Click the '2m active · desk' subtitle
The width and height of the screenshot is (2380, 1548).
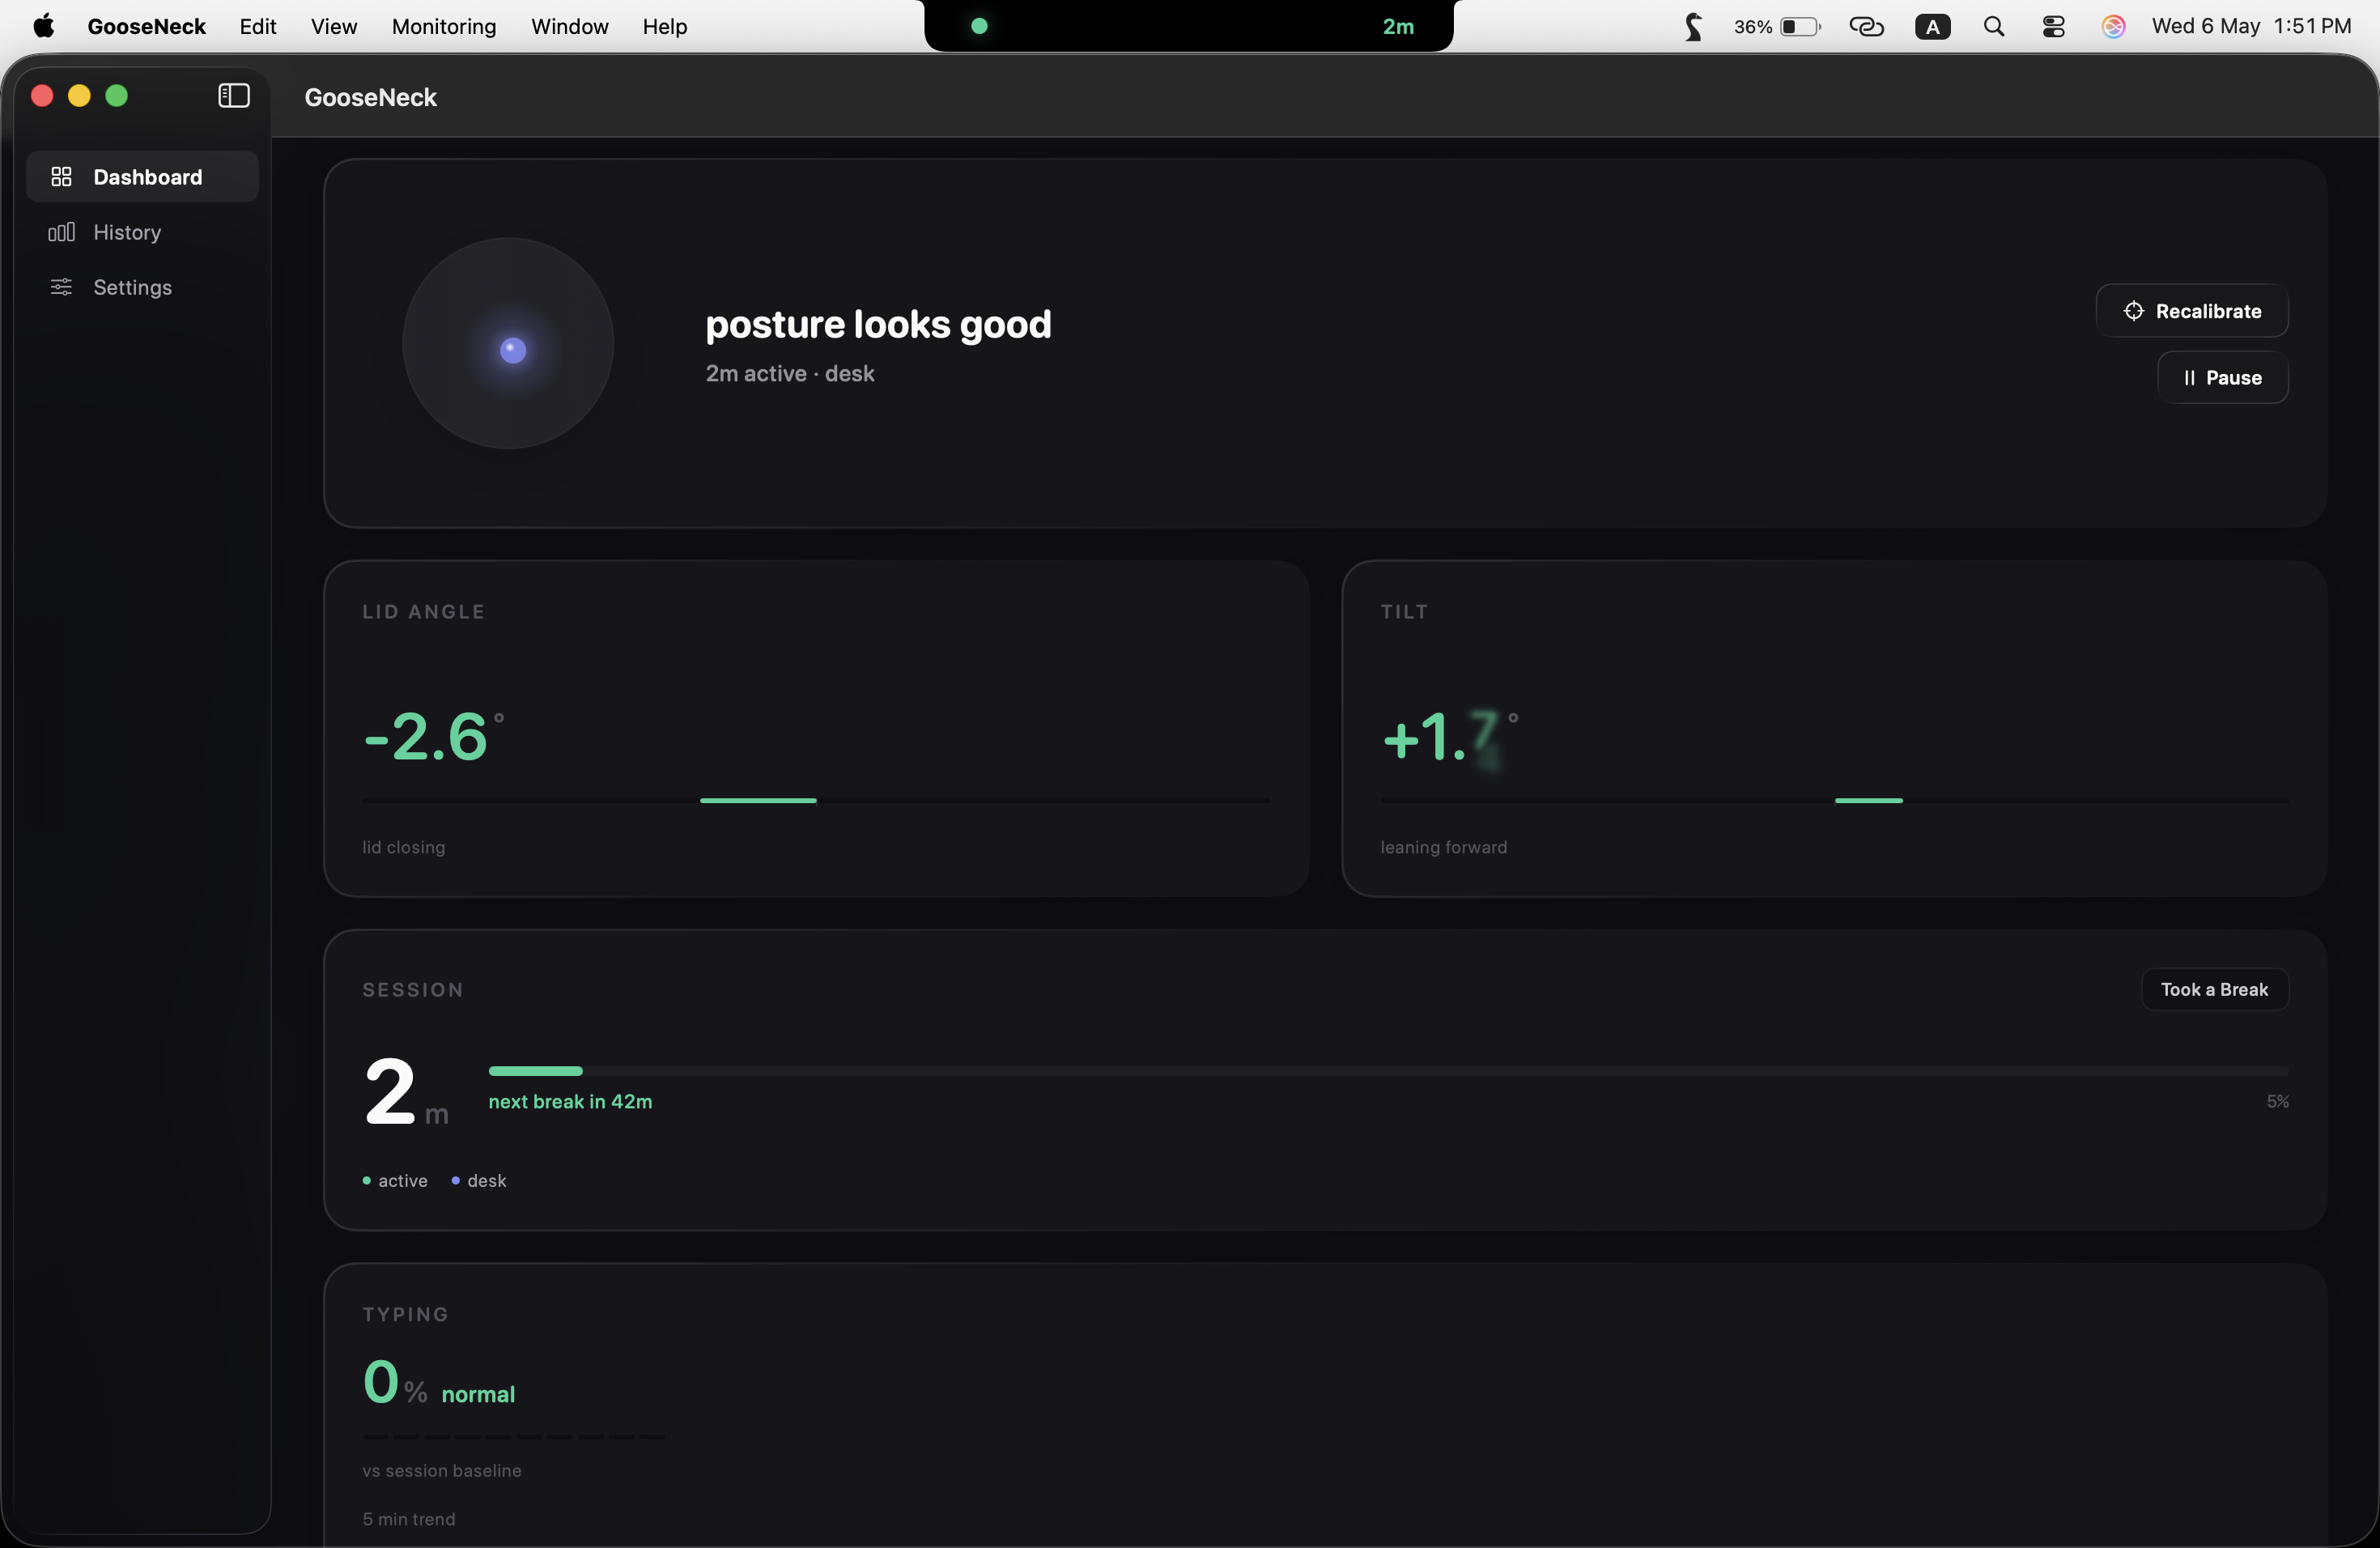point(790,374)
